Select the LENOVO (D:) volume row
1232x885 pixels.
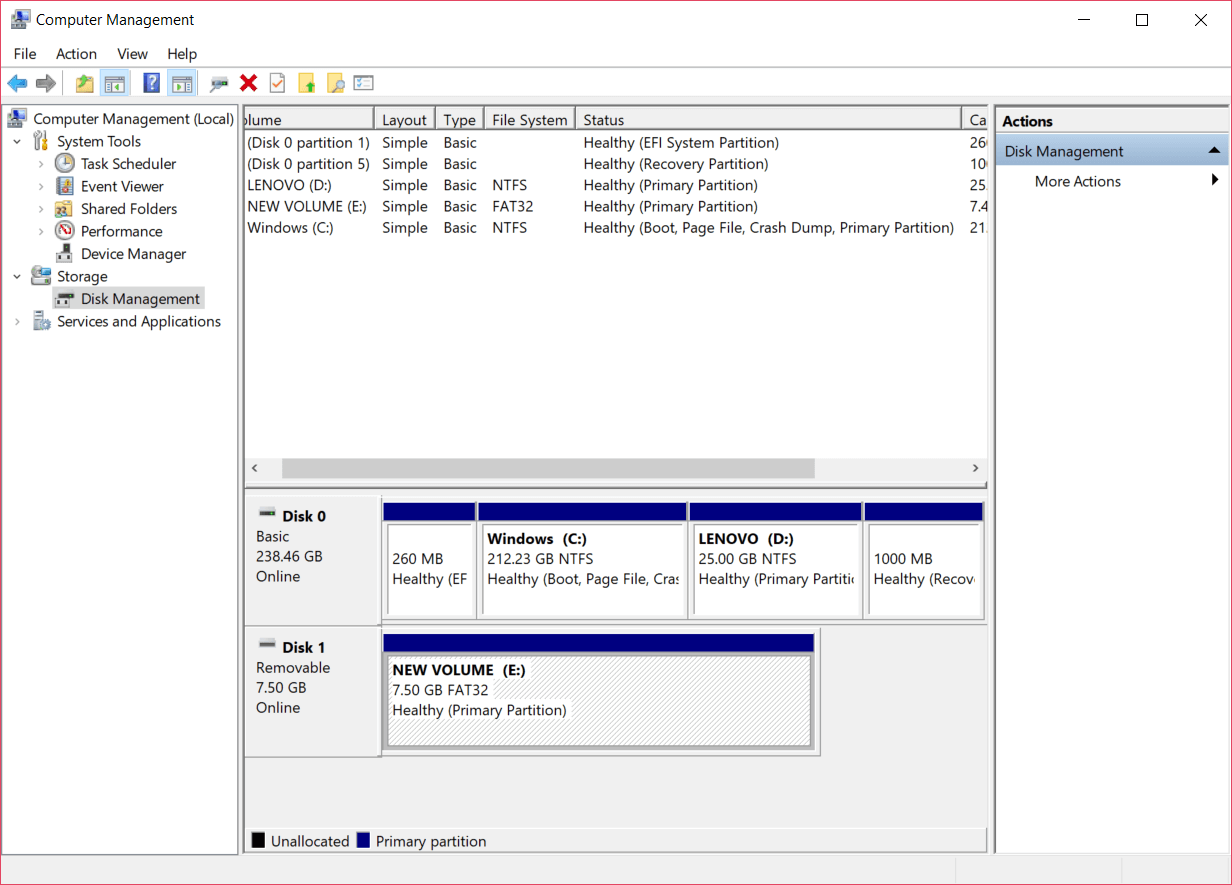(615, 185)
